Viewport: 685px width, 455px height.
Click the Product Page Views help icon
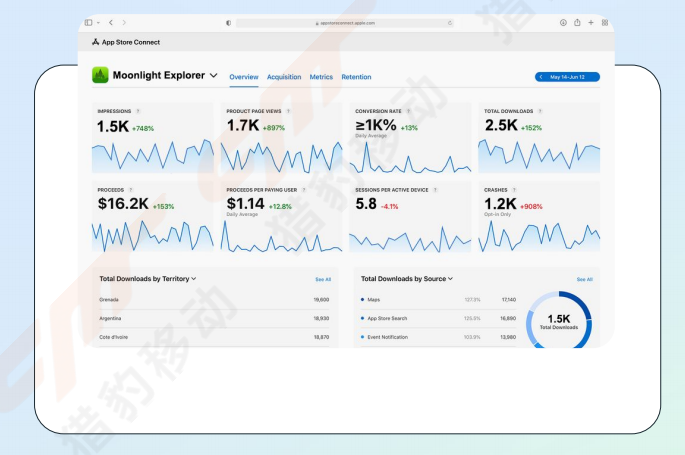pos(288,111)
